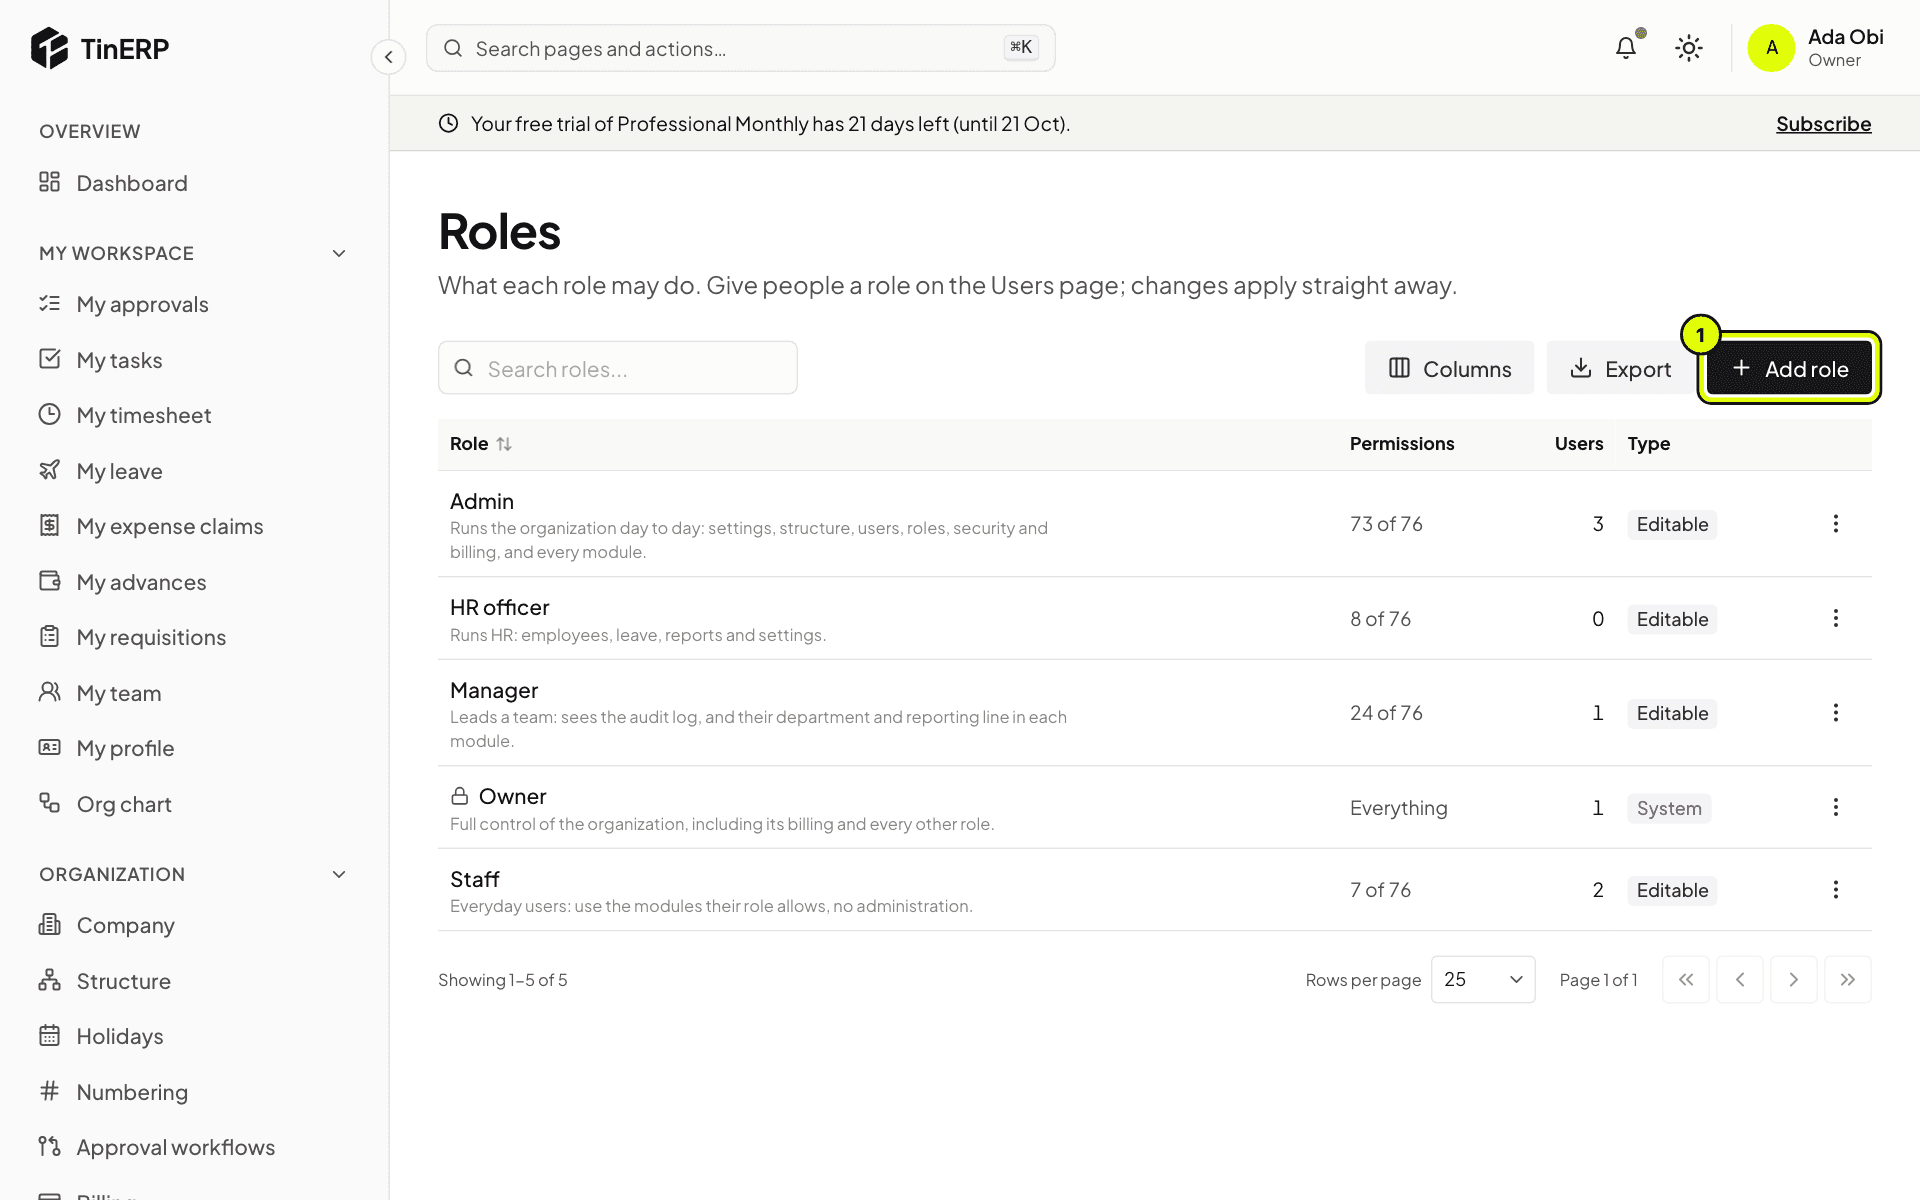Sort table by the Role column
1920x1200 pixels.
pyautogui.click(x=481, y=444)
